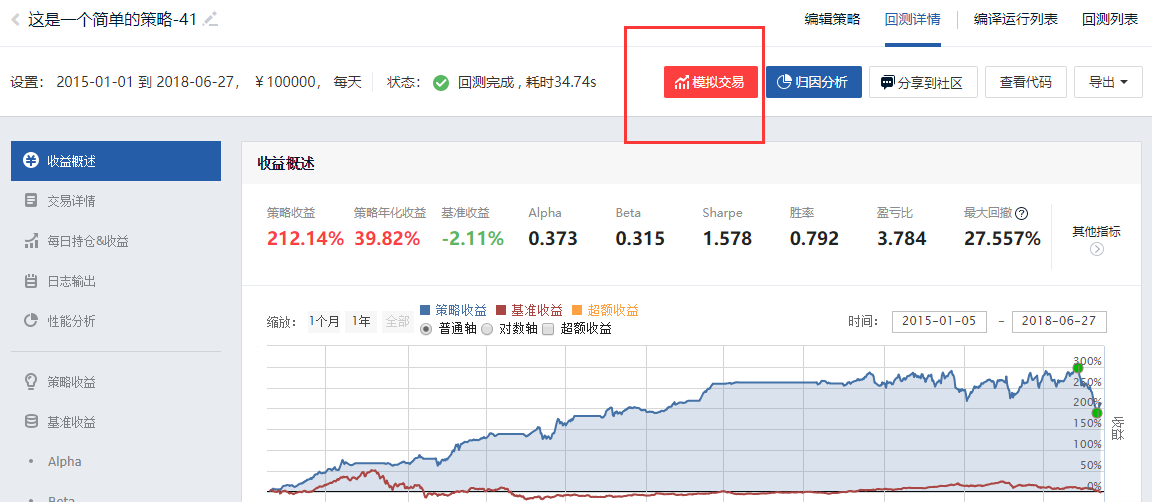The width and height of the screenshot is (1152, 502).
Task: Toggle the blue 策略收益 legend swatch
Action: (x=426, y=311)
